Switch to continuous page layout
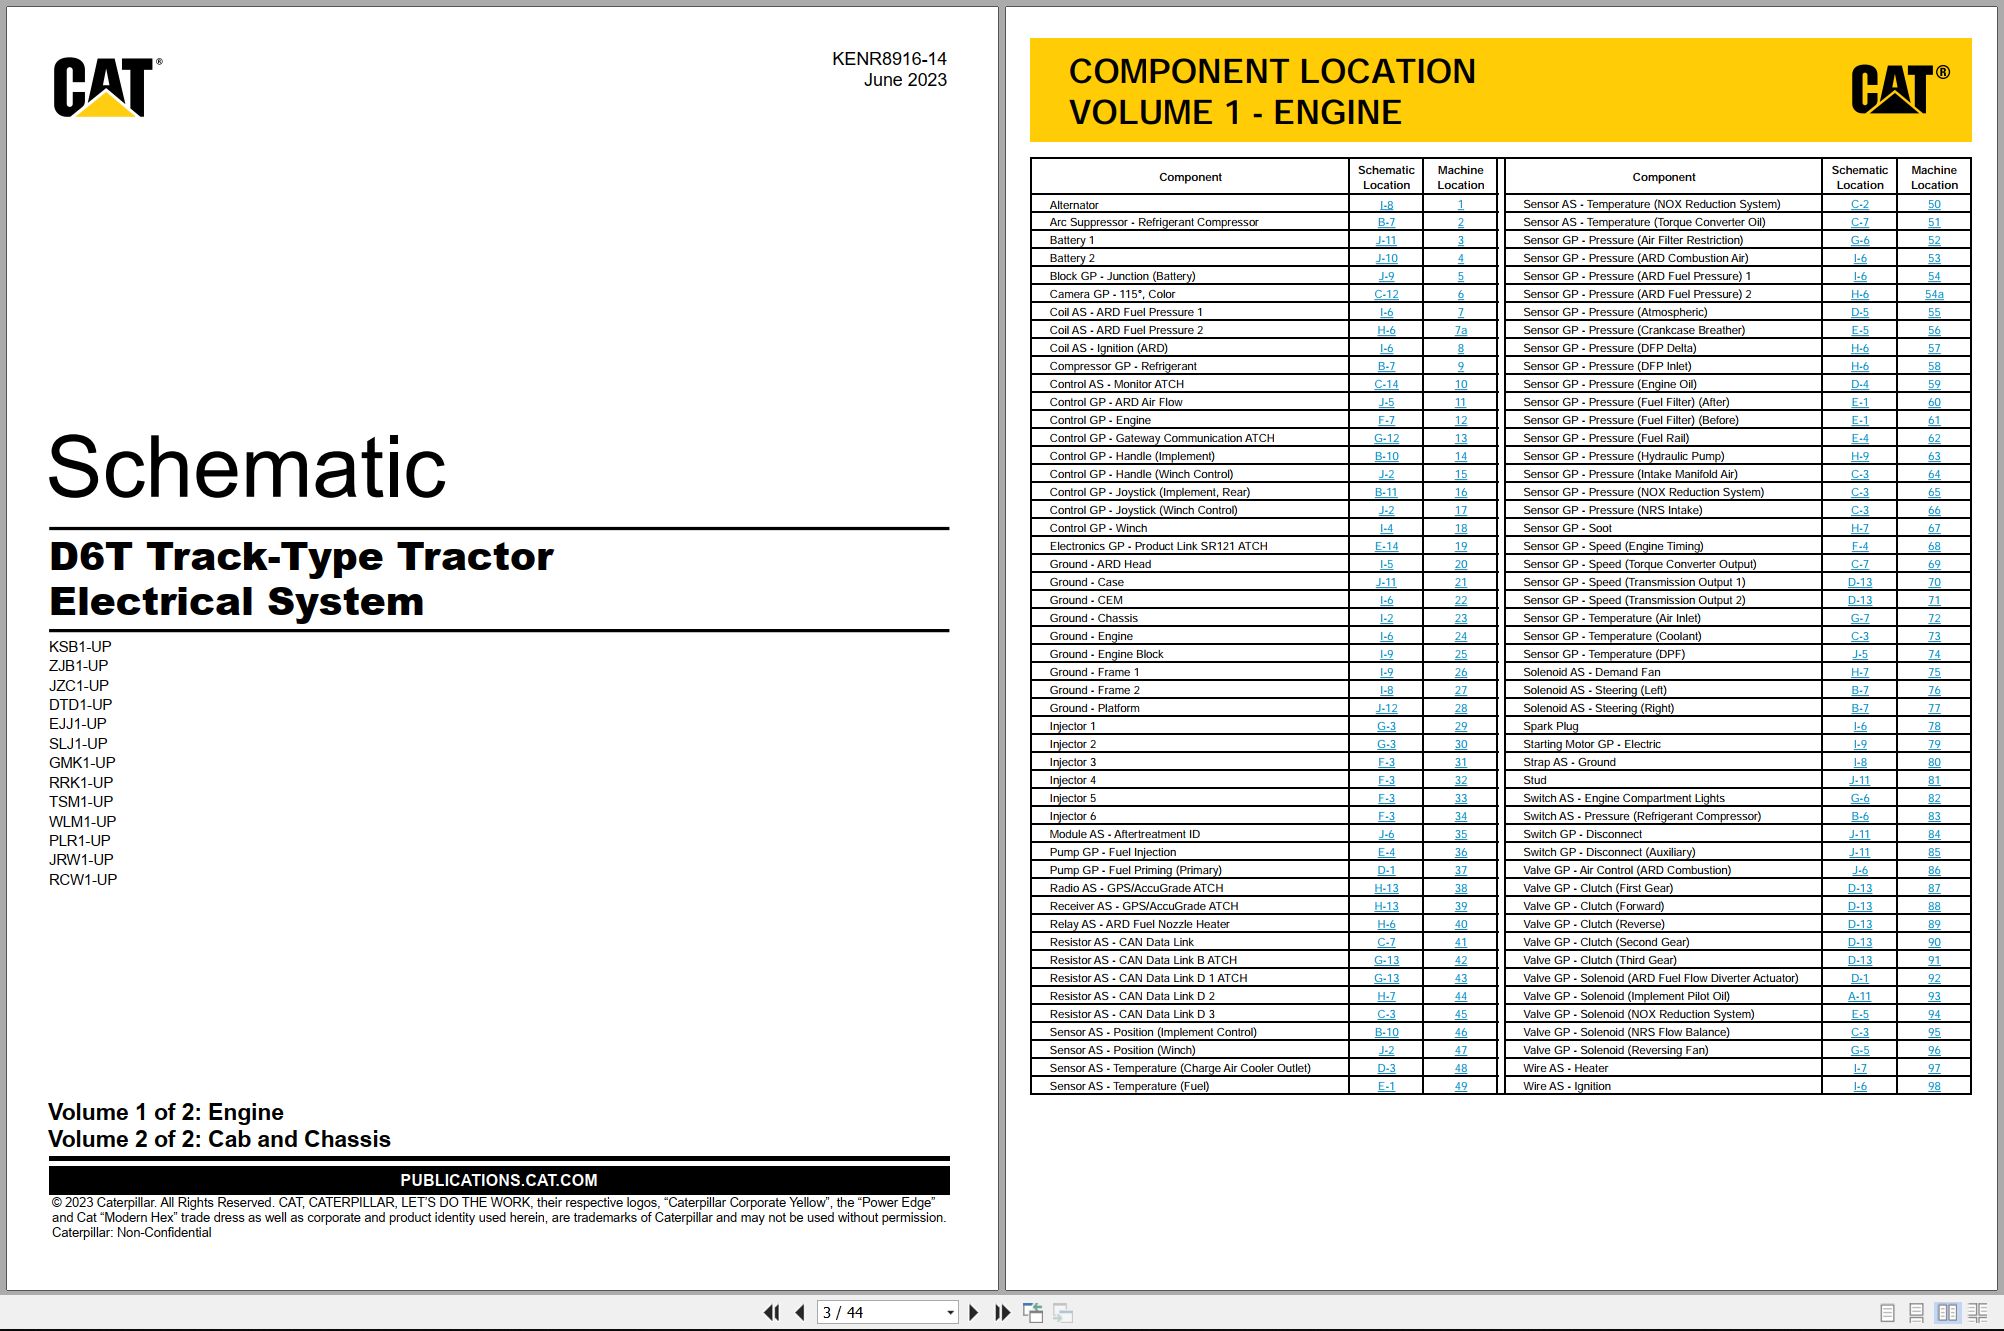The height and width of the screenshot is (1331, 2004). pos(1916,1313)
